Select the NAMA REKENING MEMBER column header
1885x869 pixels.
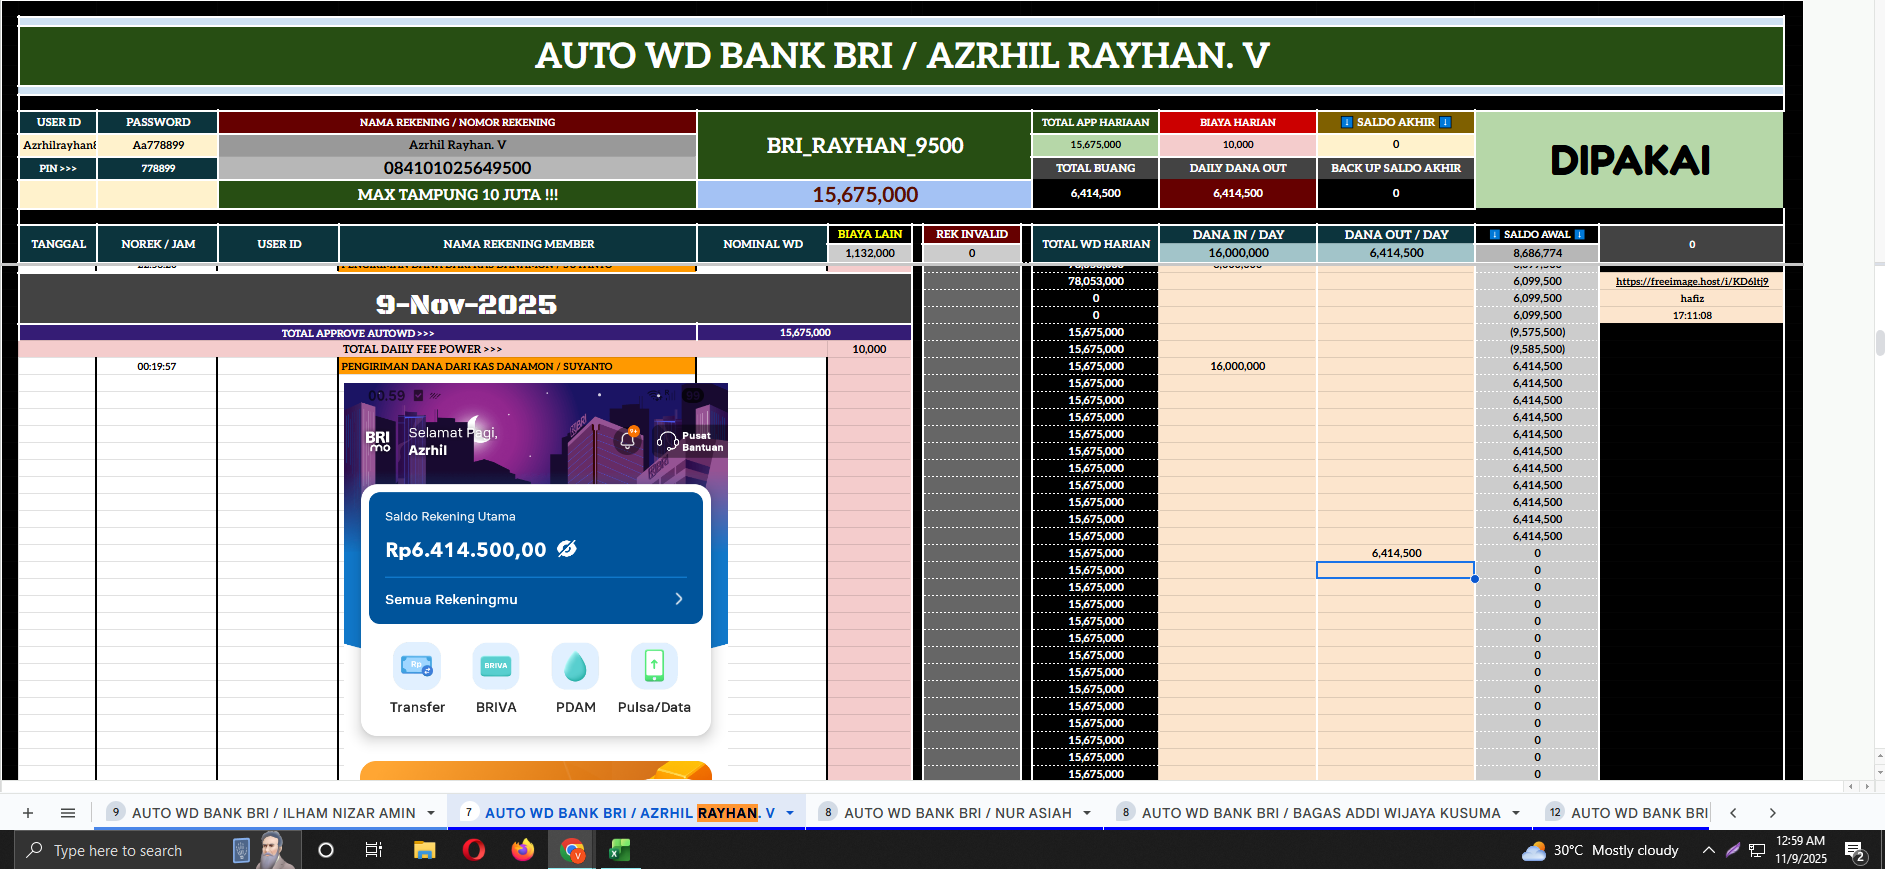(x=518, y=244)
